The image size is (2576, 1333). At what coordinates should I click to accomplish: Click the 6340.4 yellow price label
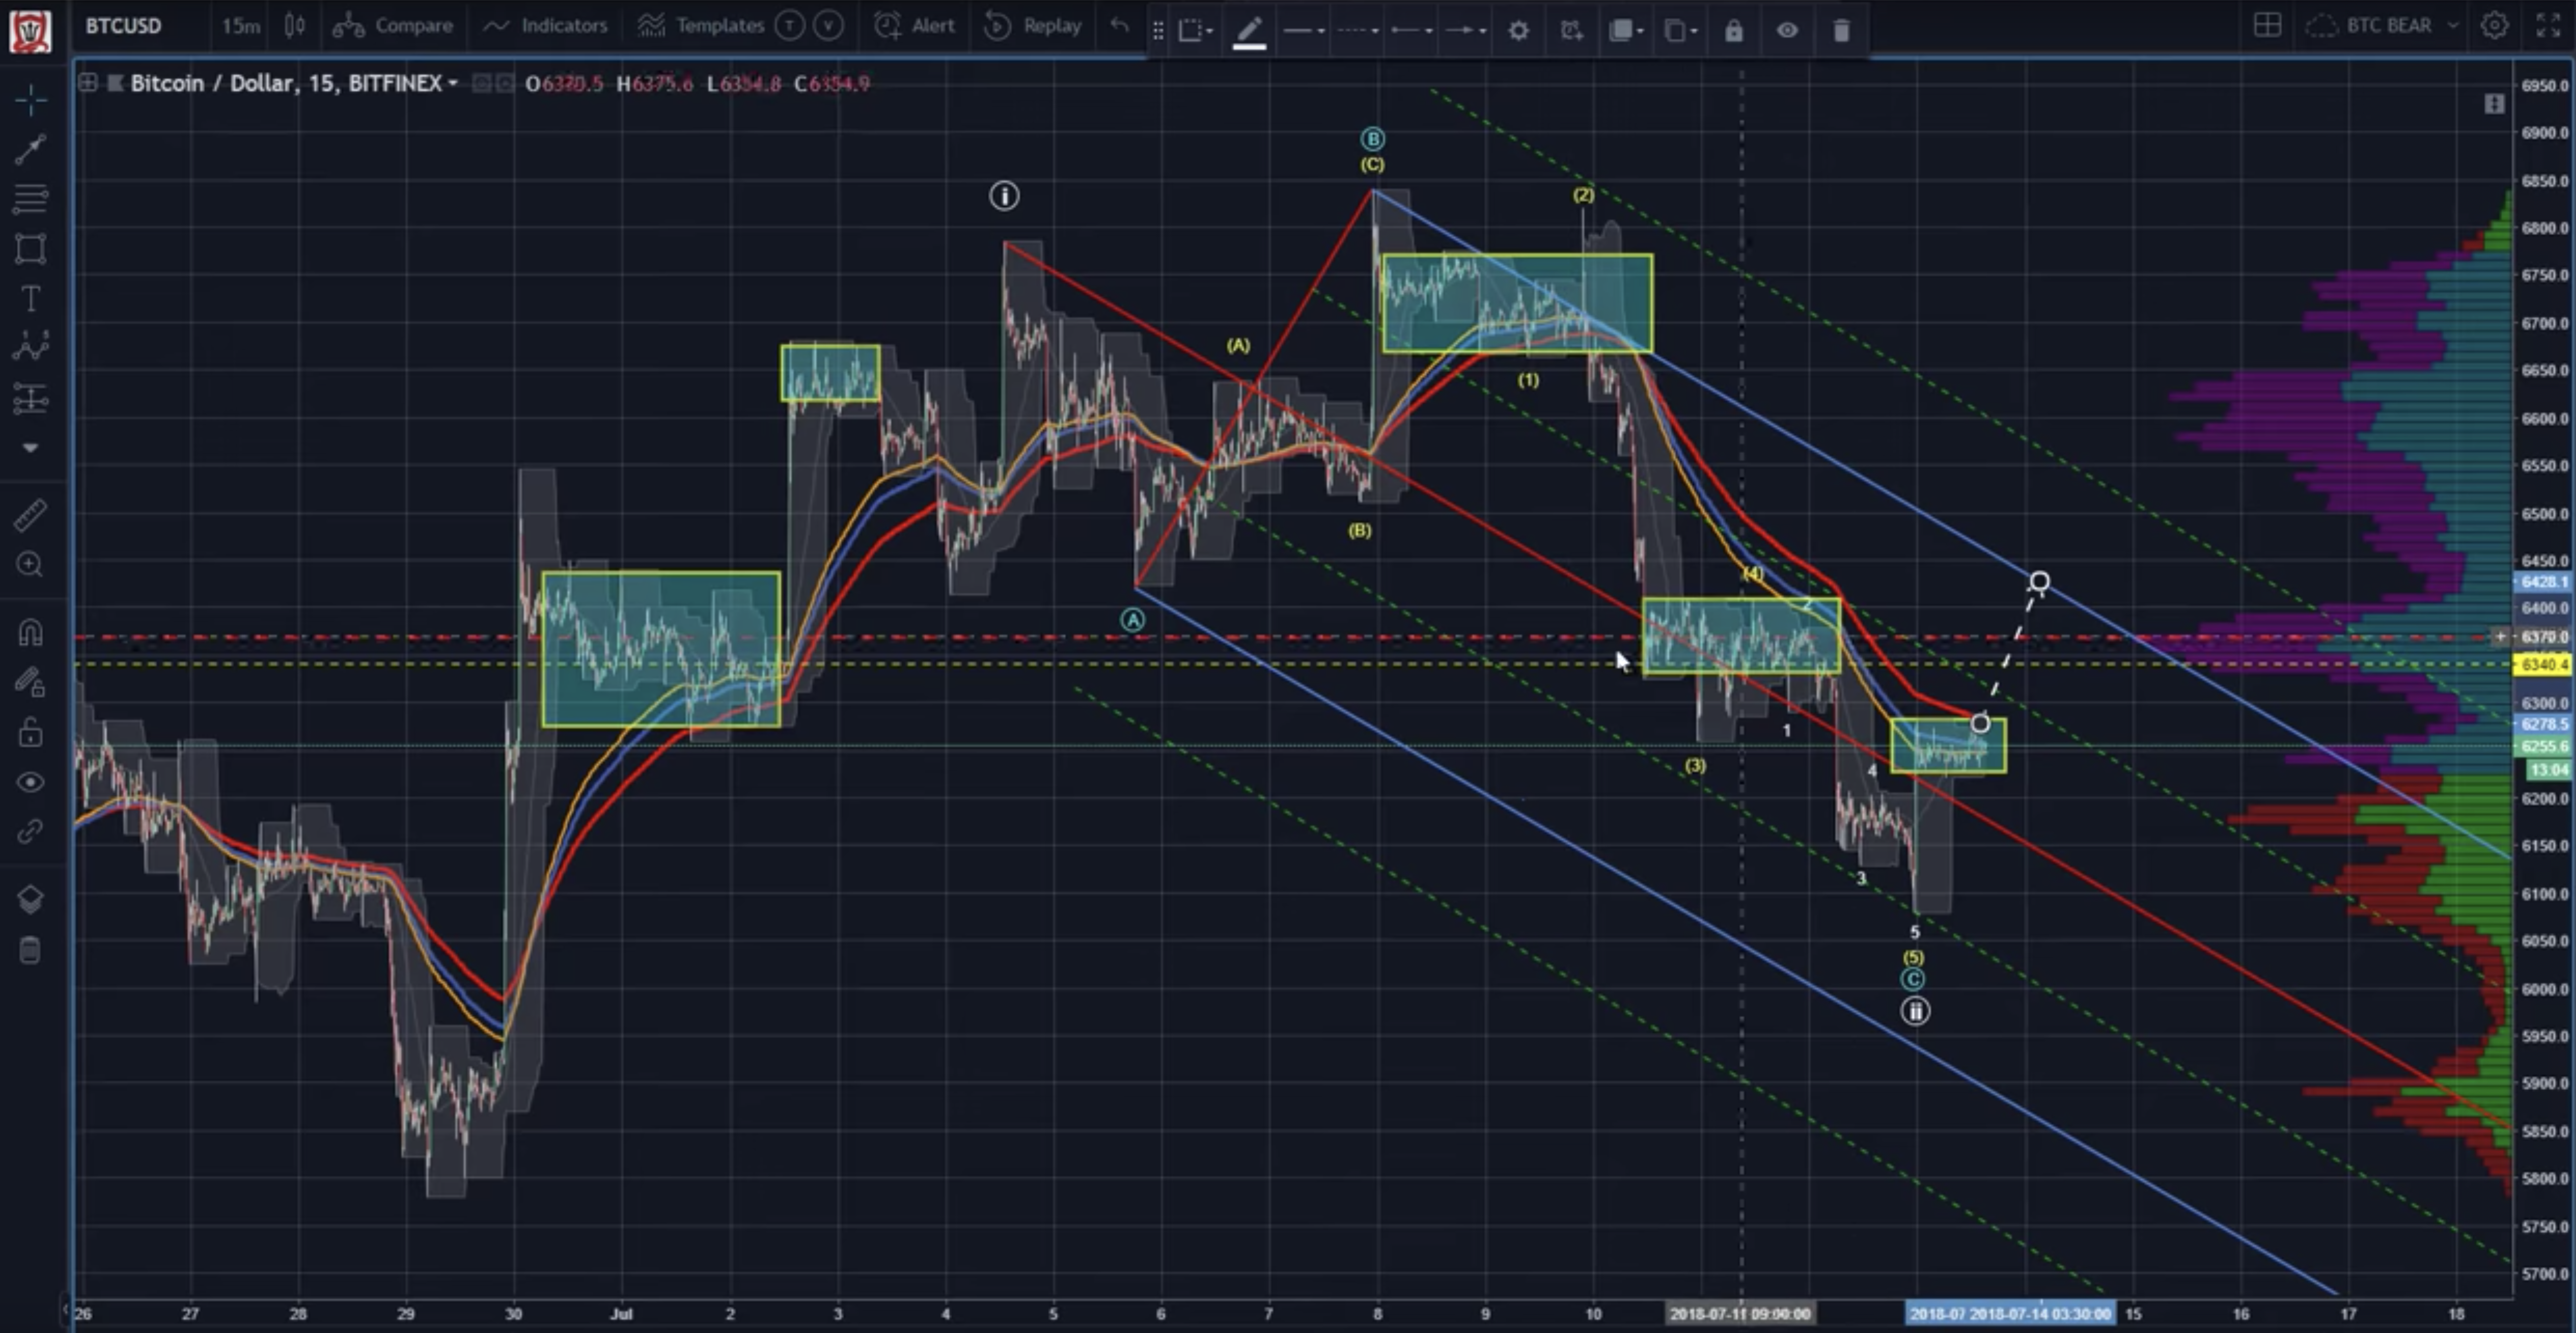pyautogui.click(x=2544, y=664)
